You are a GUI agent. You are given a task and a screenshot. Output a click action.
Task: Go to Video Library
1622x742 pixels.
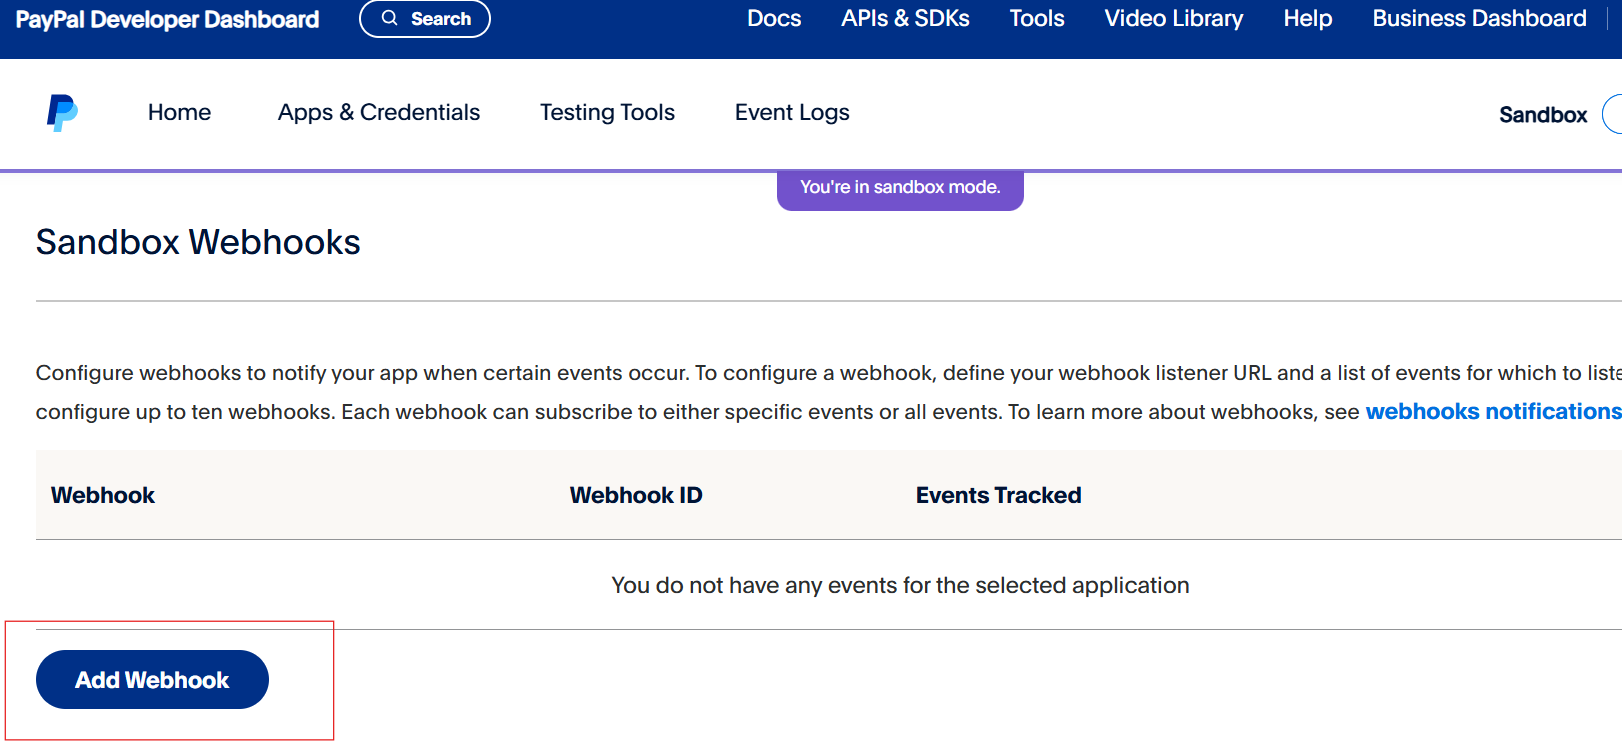pyautogui.click(x=1174, y=18)
